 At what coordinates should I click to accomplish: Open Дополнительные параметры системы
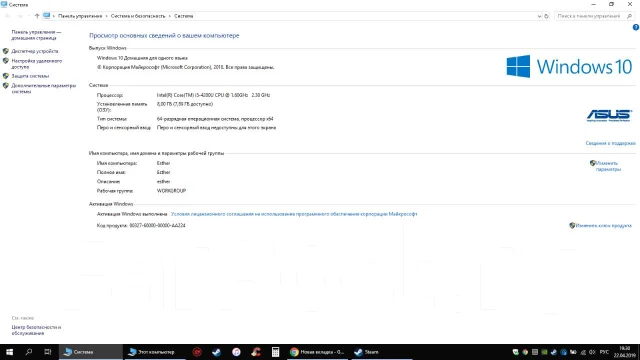tap(44, 89)
